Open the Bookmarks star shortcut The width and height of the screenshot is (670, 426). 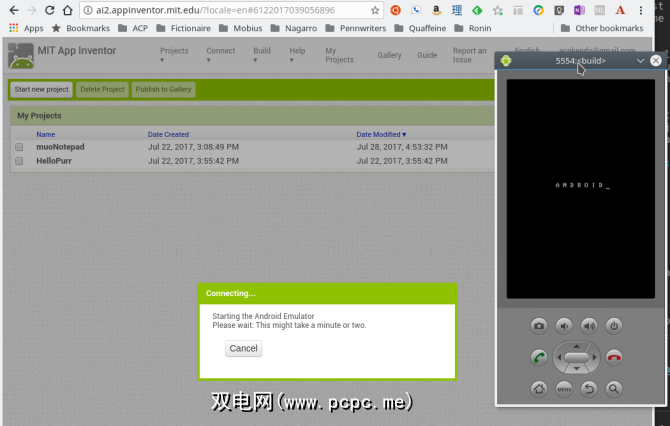(81, 28)
